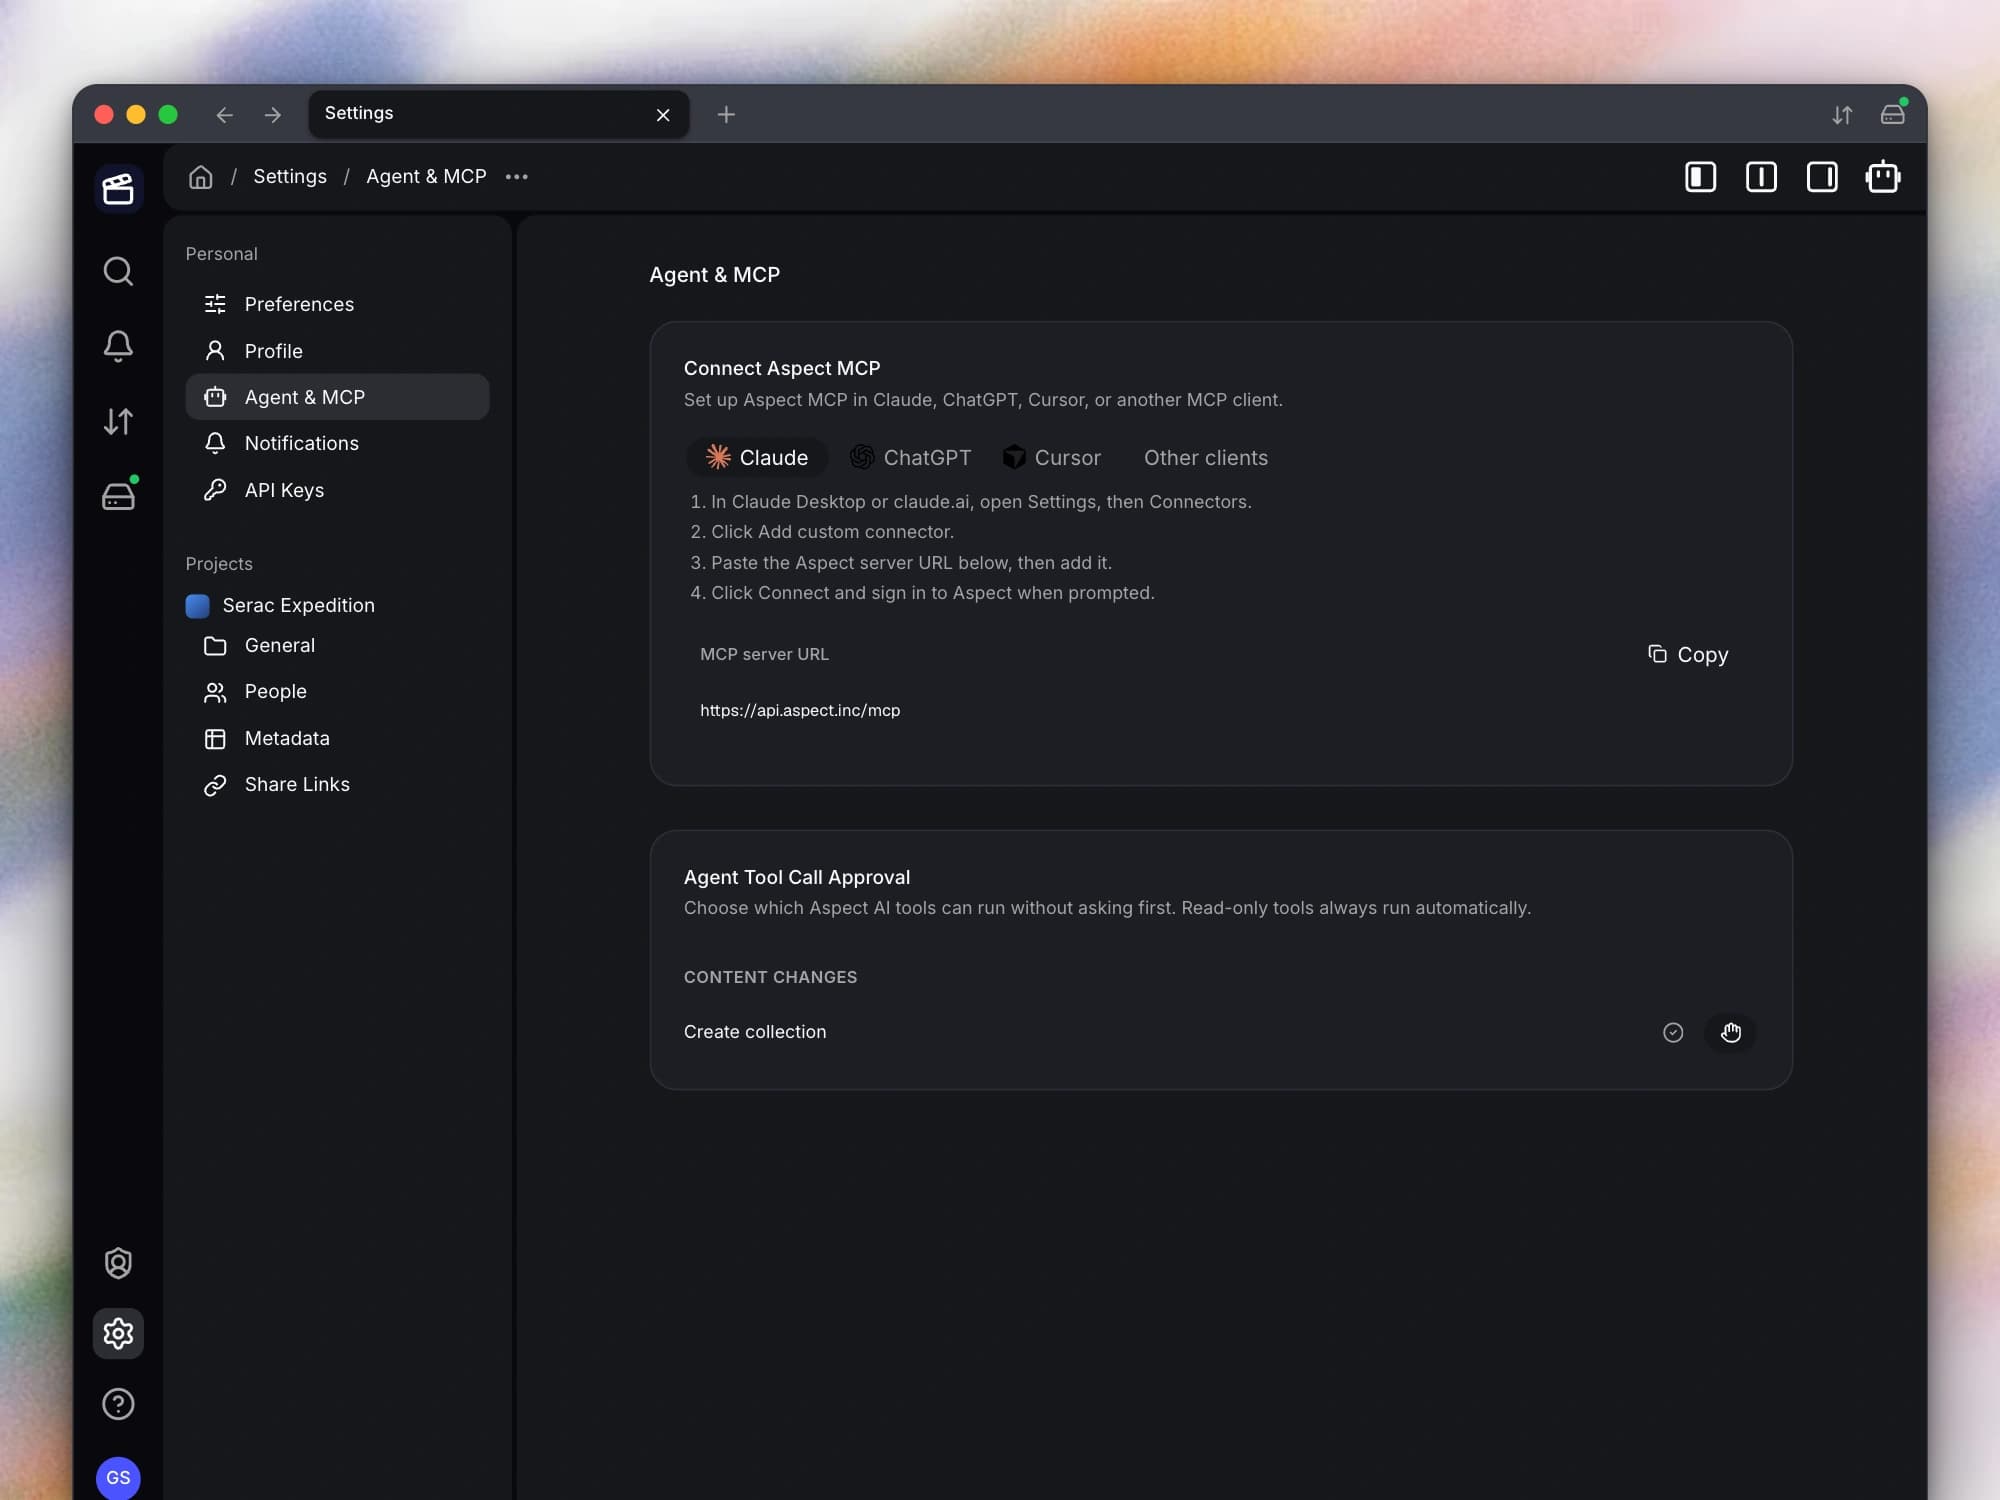Switch to the Other clients tab
This screenshot has width=2000, height=1500.
point(1206,457)
